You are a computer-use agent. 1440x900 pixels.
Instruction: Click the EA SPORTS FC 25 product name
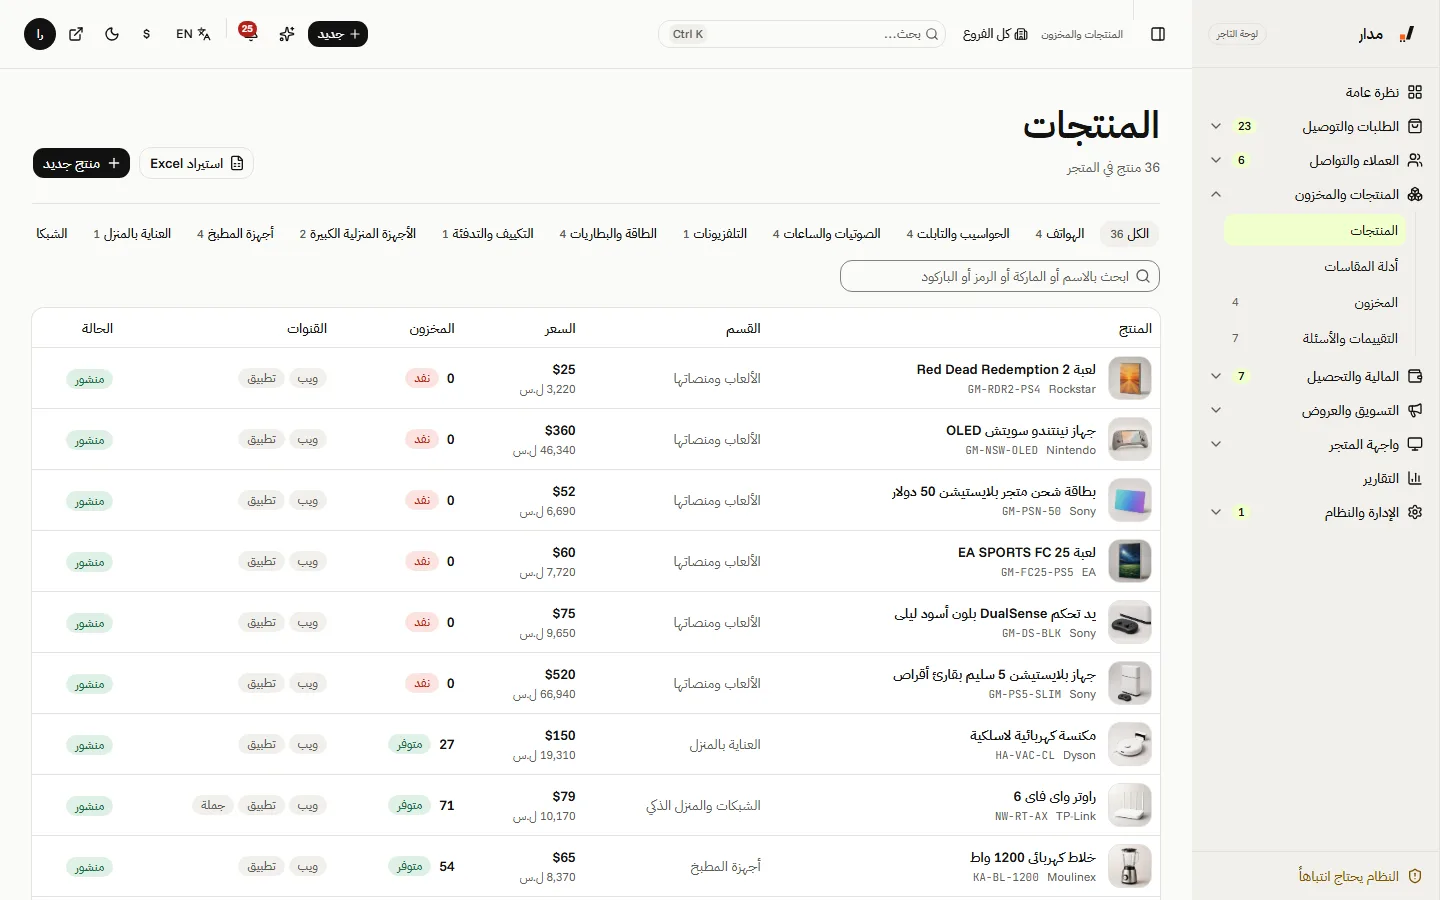(x=1027, y=552)
